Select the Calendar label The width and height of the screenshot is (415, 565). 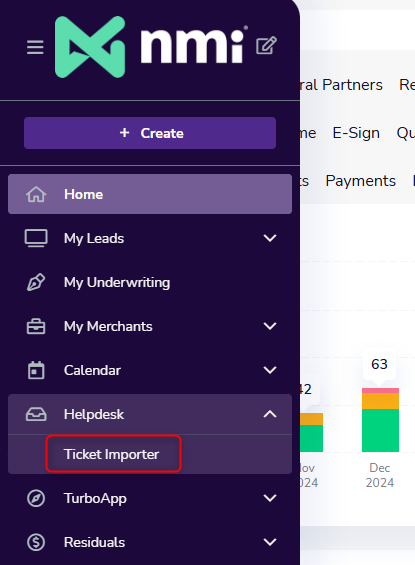pyautogui.click(x=92, y=370)
